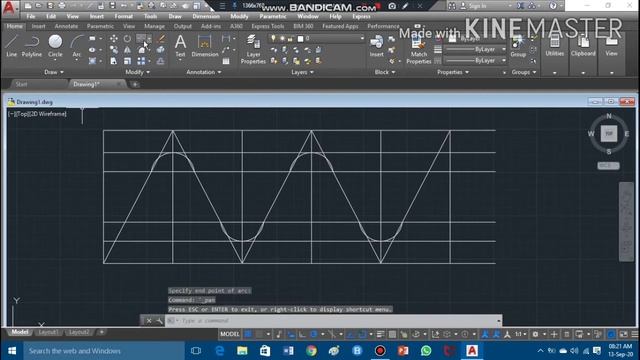Open the Start file tab

click(x=21, y=84)
